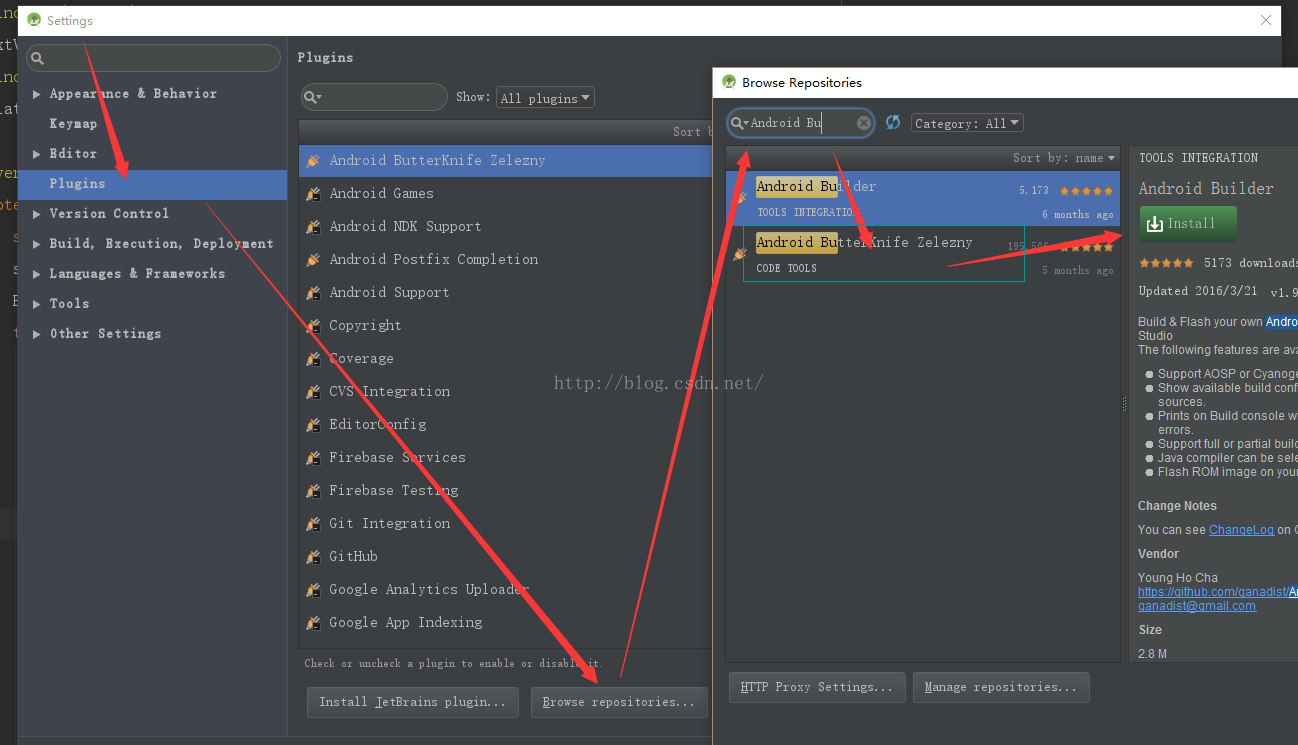Click the plugin icon next to Git Integration

click(x=313, y=523)
